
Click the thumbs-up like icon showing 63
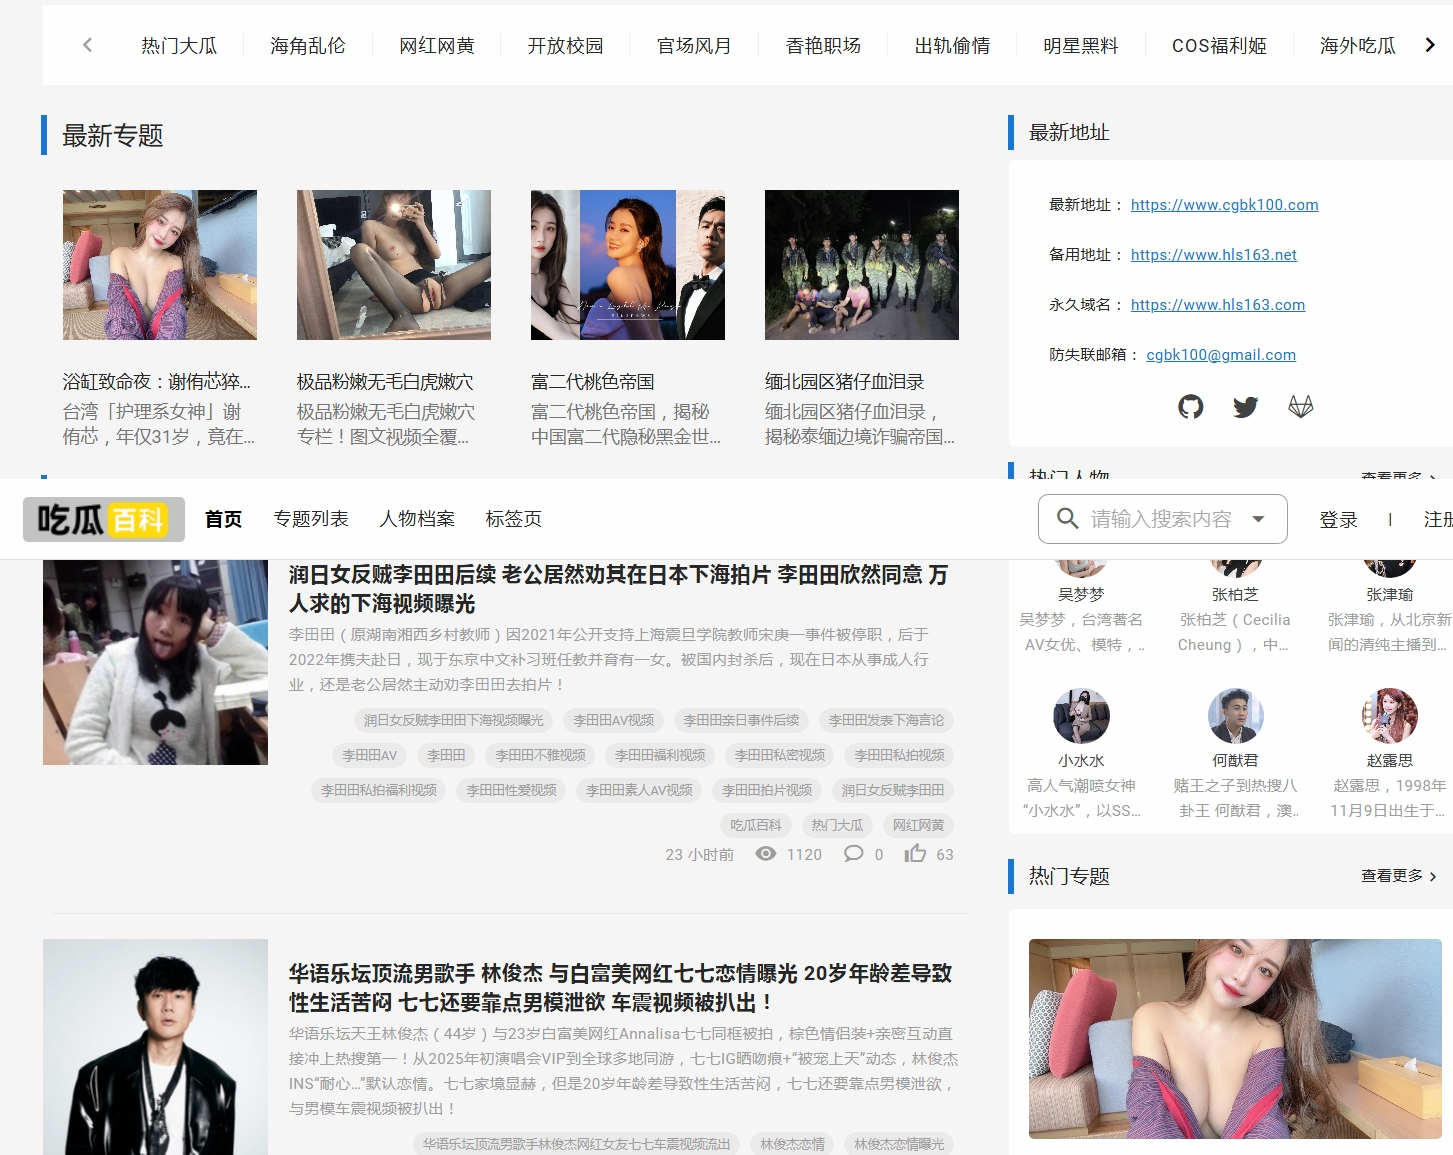pyautogui.click(x=915, y=854)
